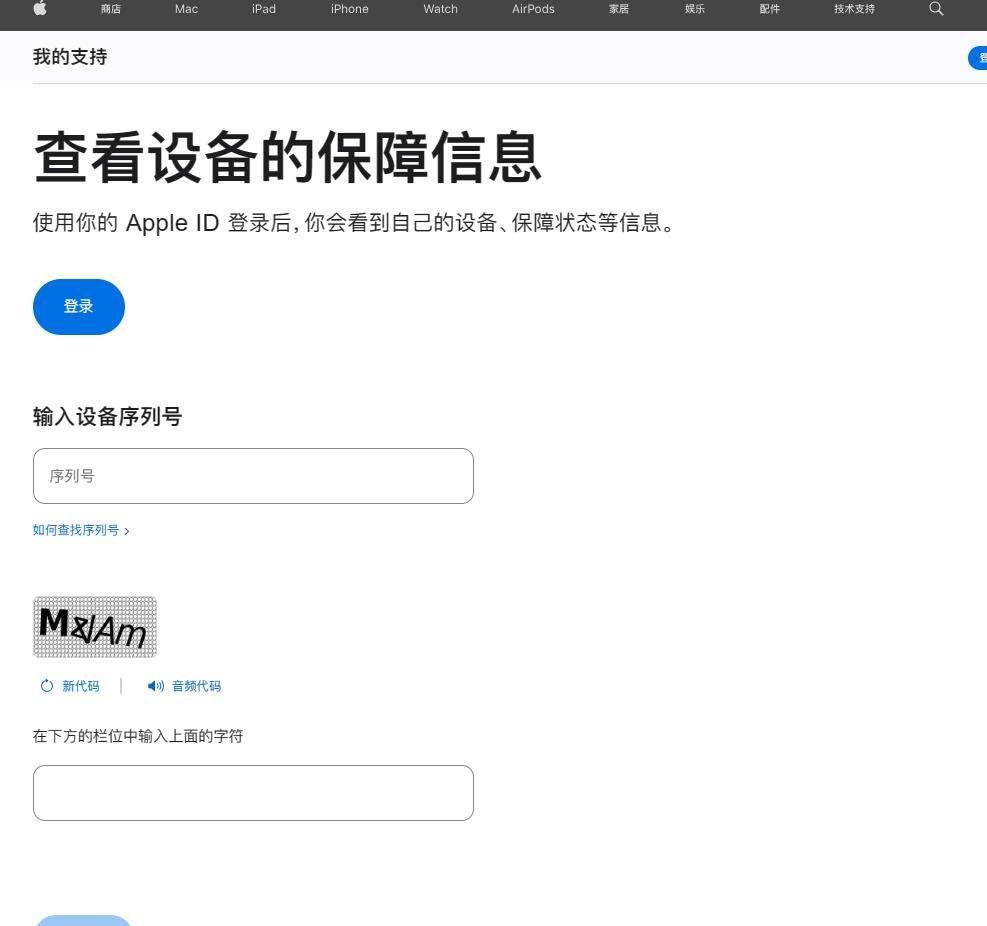The image size is (987, 926).
Task: Click 在下方的栏位中输入上面的字符 label
Action: [138, 736]
